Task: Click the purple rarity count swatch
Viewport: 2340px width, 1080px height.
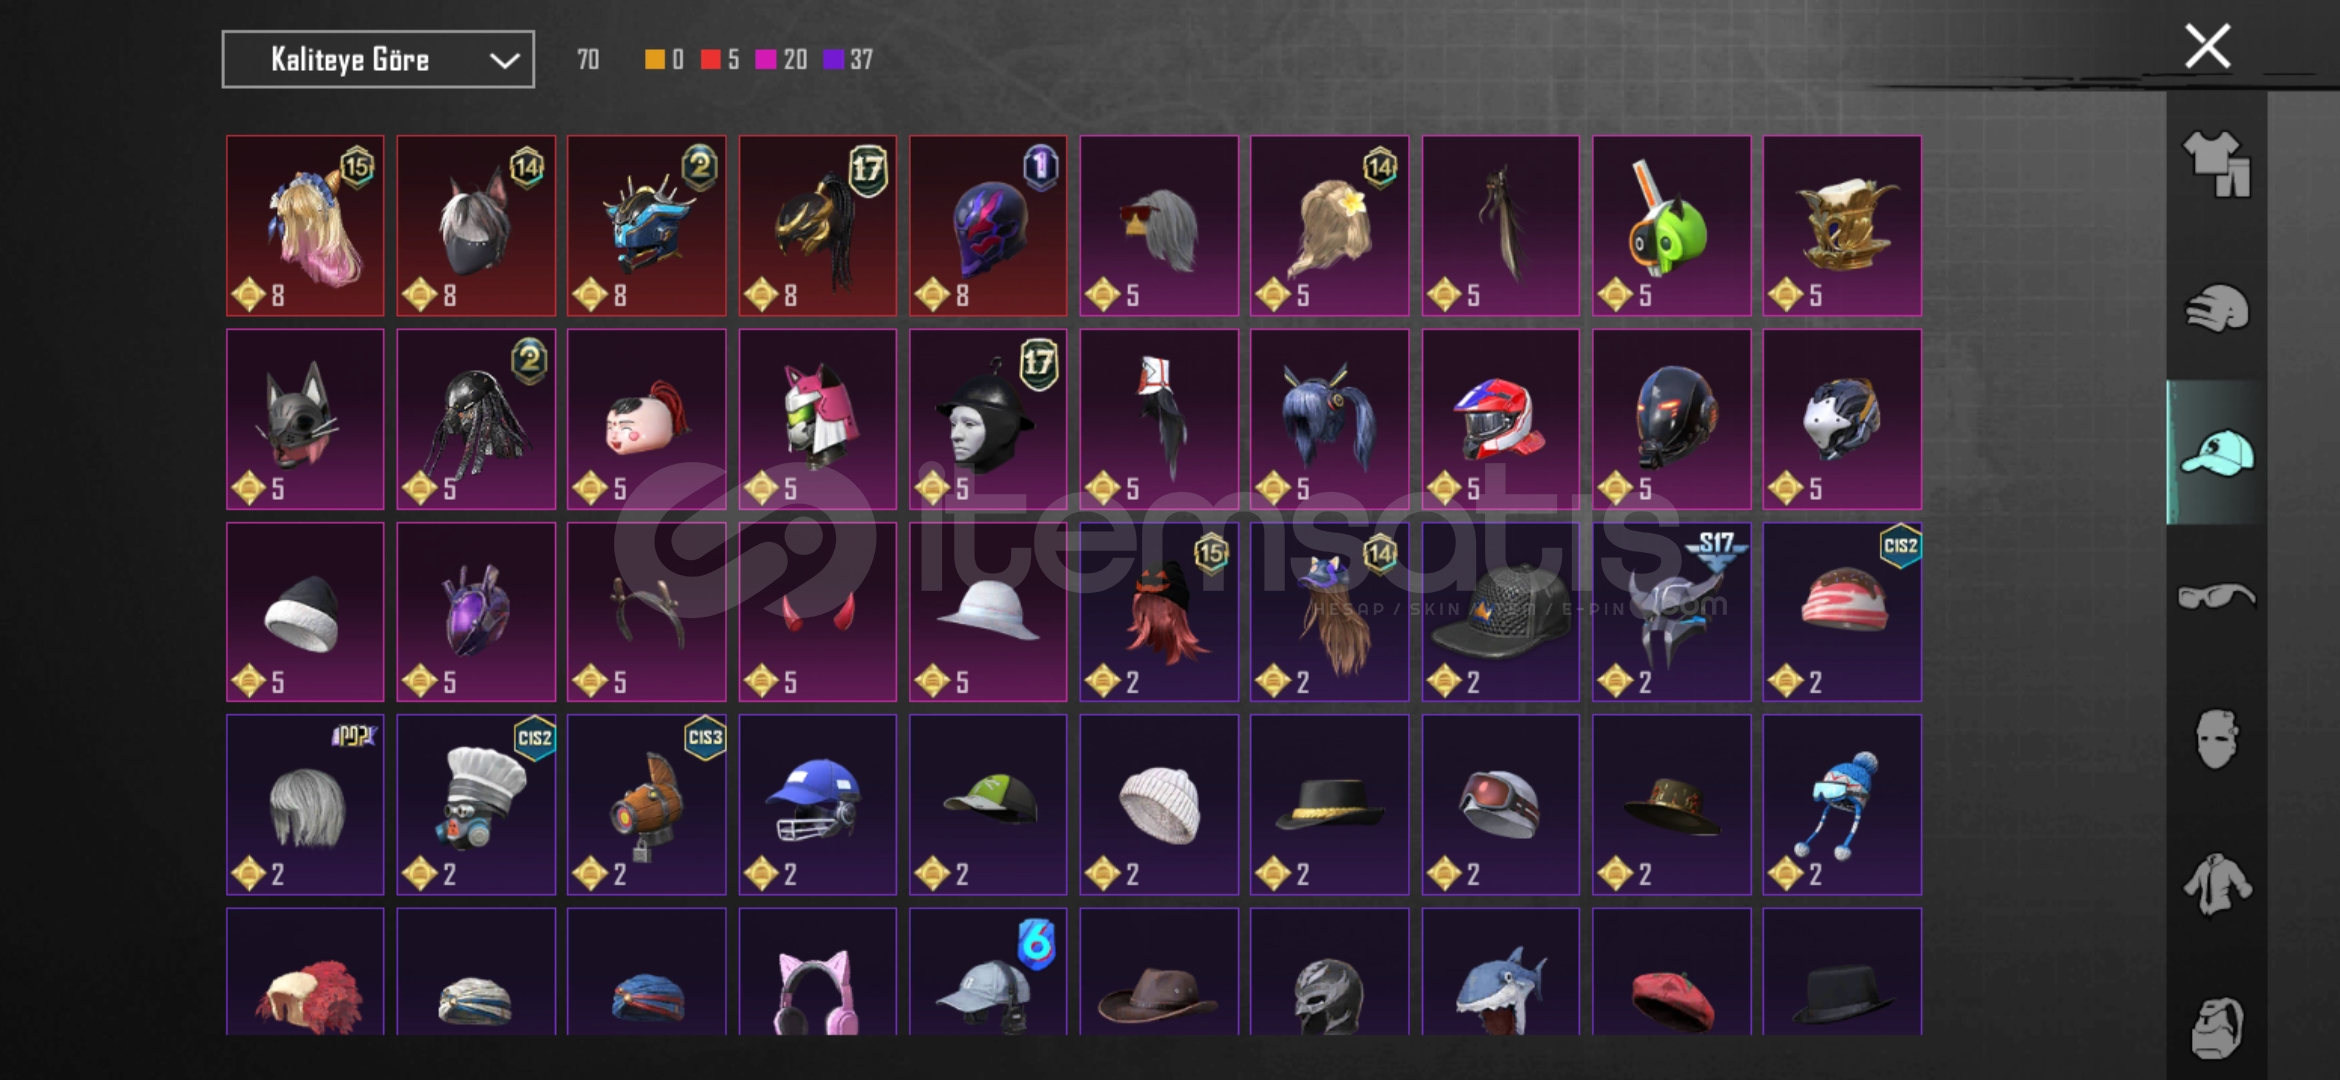Action: click(833, 60)
